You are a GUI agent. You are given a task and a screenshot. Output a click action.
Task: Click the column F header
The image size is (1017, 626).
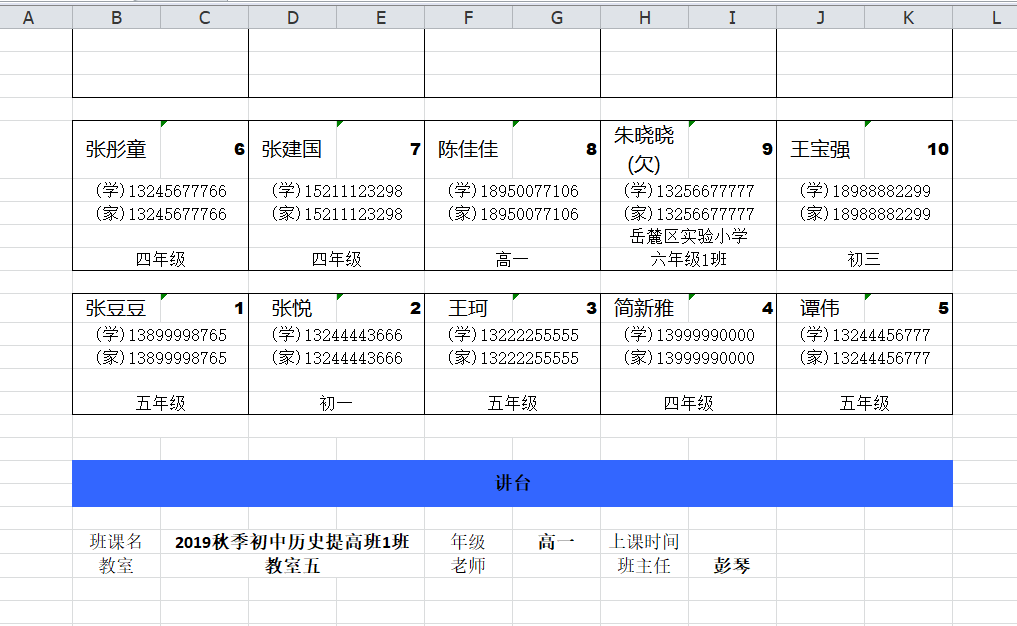(x=468, y=17)
